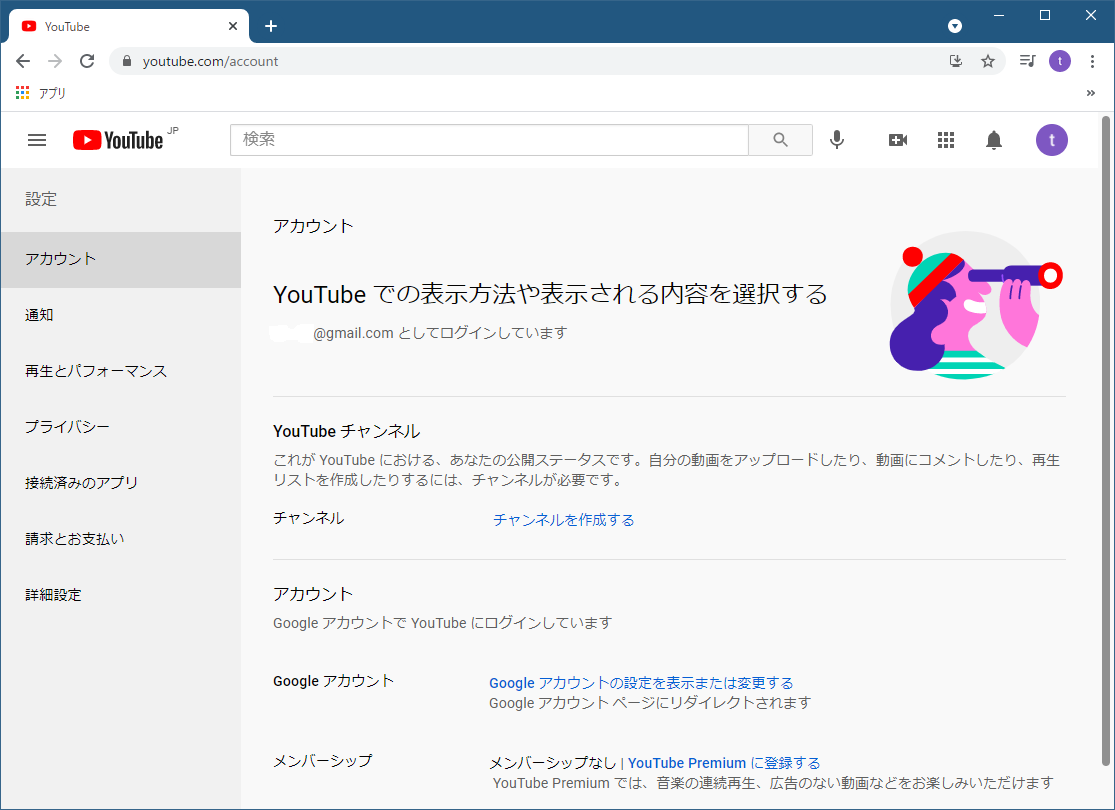This screenshot has width=1115, height=810.
Task: Expand the bookmarks overflow chevron
Action: [x=1091, y=93]
